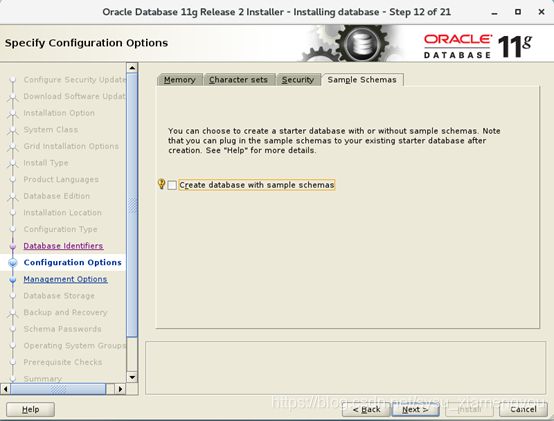Click the horizontal scrollbar thumb under step list
This screenshot has width=554, height=421.
(x=58, y=389)
